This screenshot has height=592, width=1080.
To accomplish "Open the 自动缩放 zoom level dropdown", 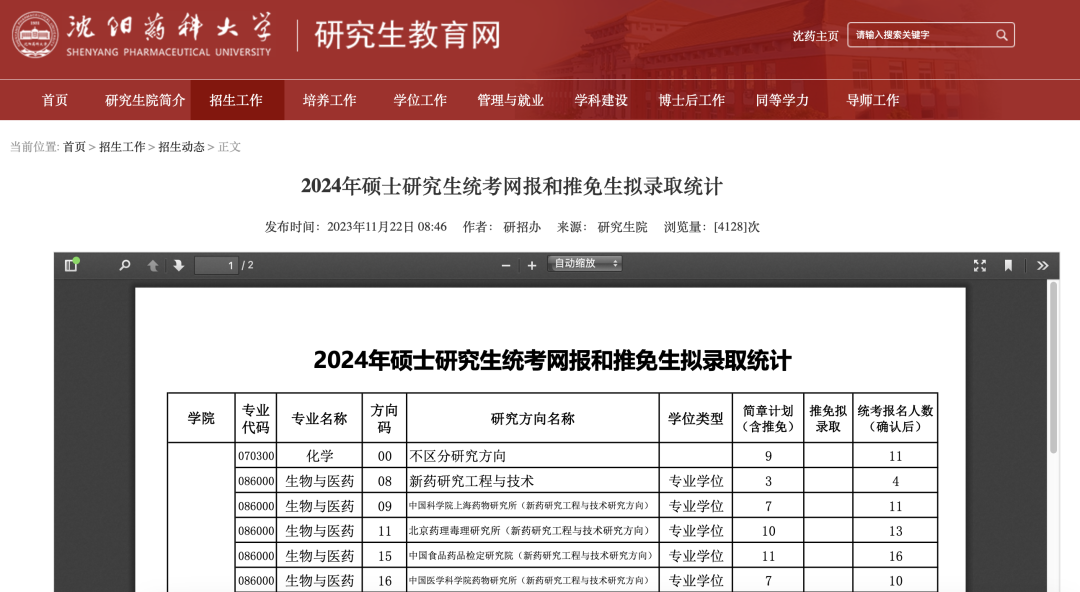I will (585, 266).
